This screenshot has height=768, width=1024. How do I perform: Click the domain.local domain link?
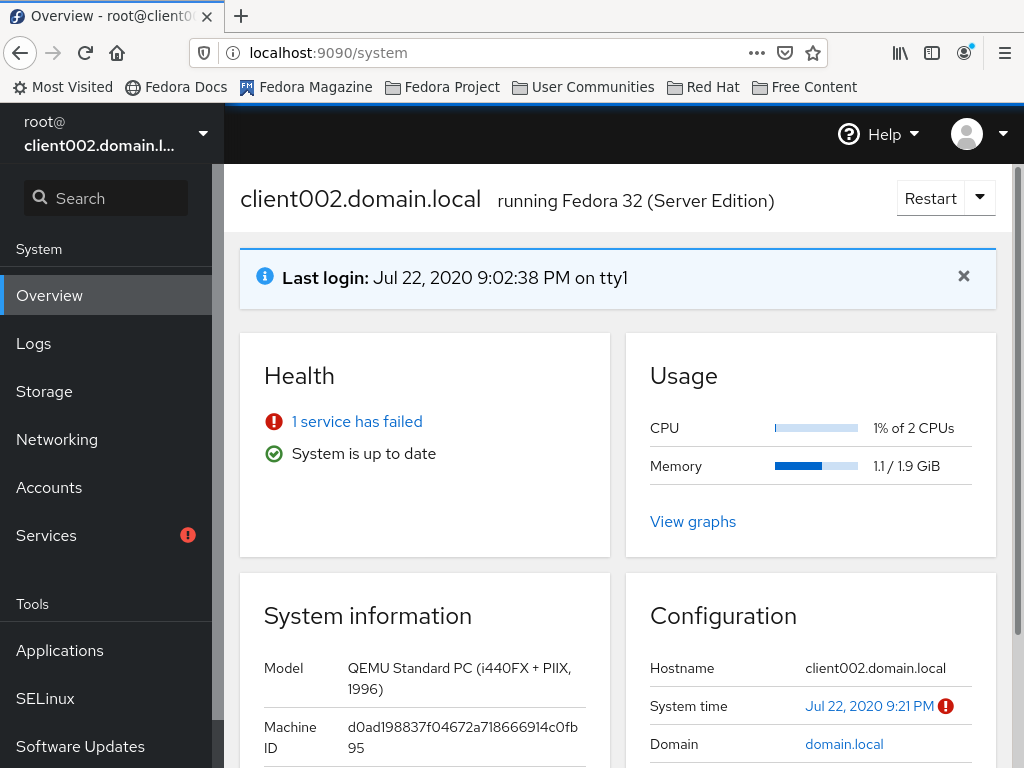click(x=844, y=744)
